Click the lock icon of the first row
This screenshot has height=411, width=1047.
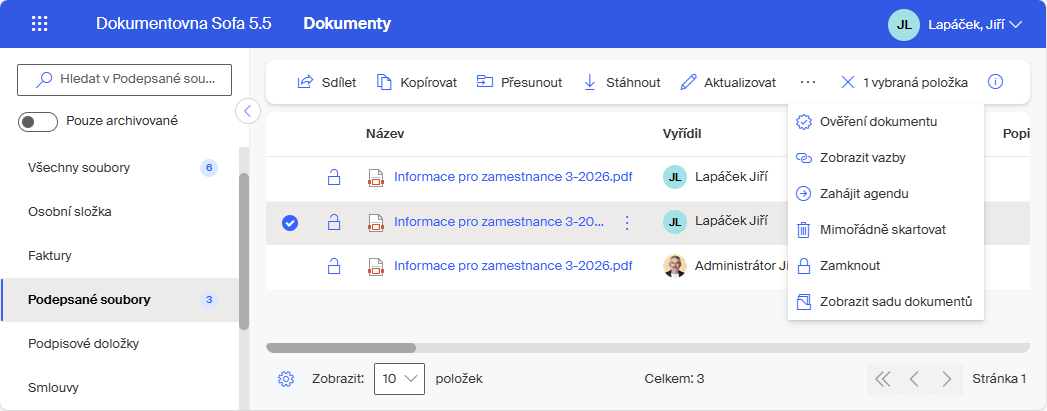333,177
